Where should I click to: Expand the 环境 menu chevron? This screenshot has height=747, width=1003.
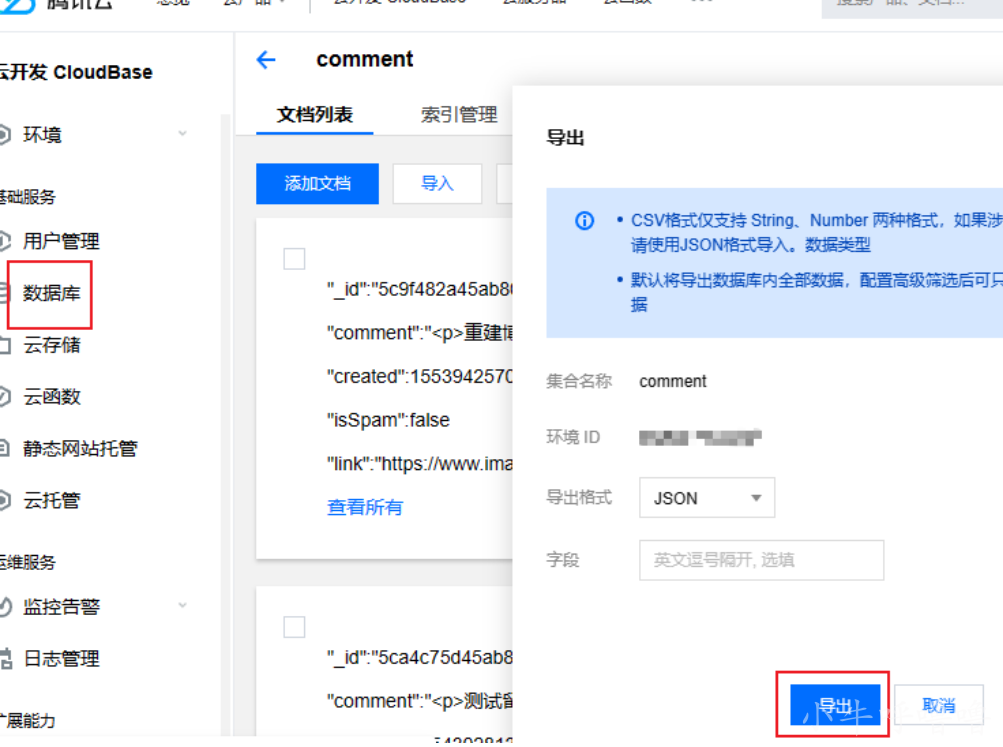point(182,134)
